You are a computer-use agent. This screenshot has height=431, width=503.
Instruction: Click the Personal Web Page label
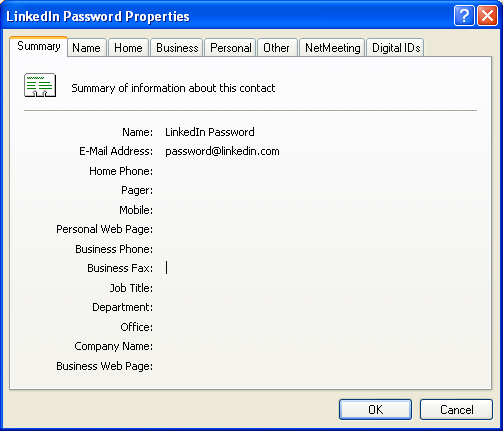(x=104, y=229)
